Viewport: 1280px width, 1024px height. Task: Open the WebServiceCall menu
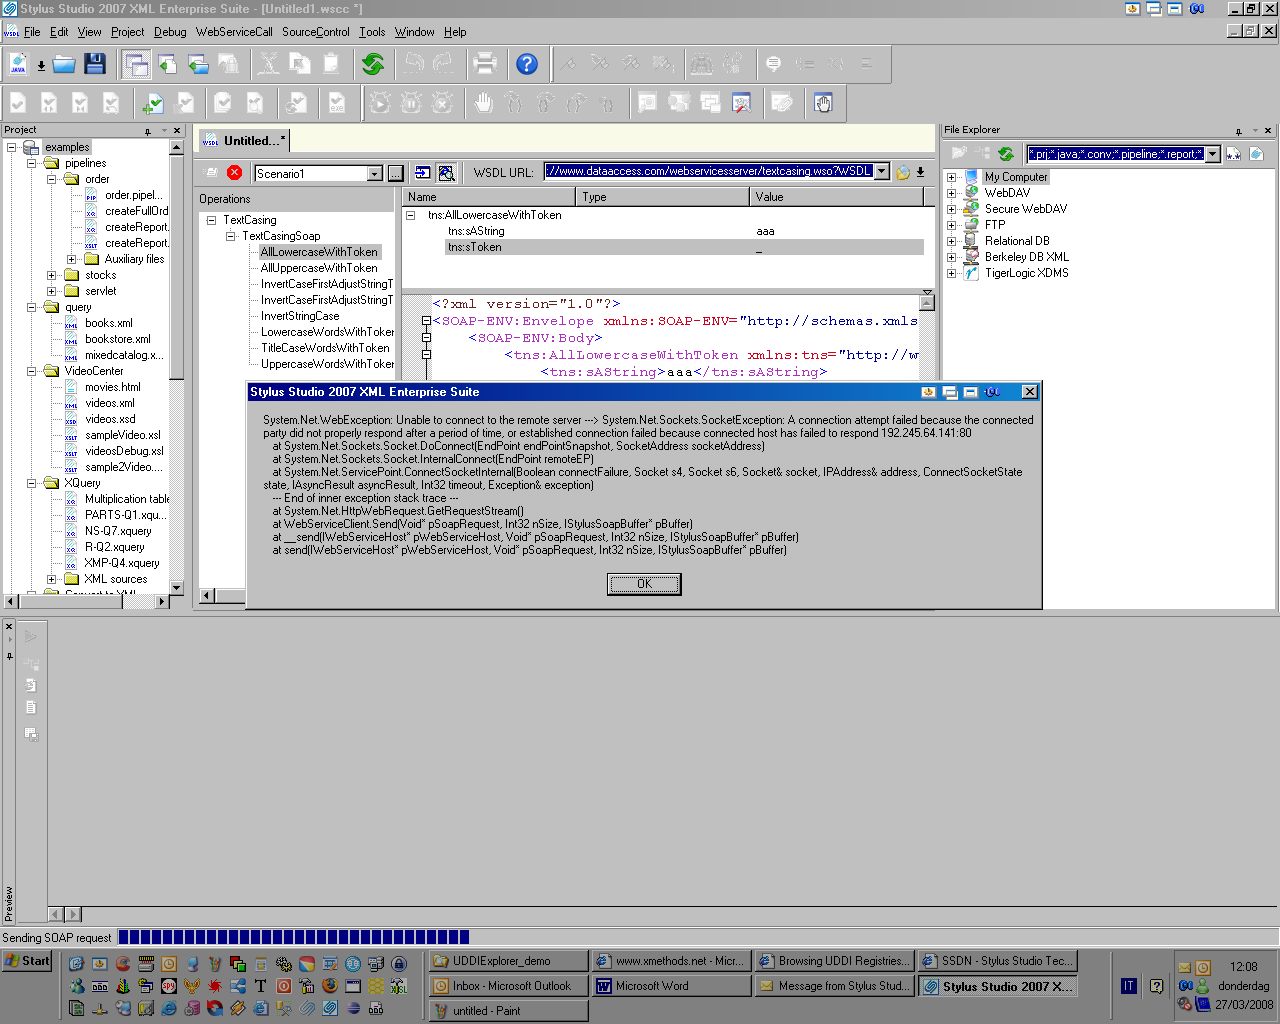pos(234,32)
